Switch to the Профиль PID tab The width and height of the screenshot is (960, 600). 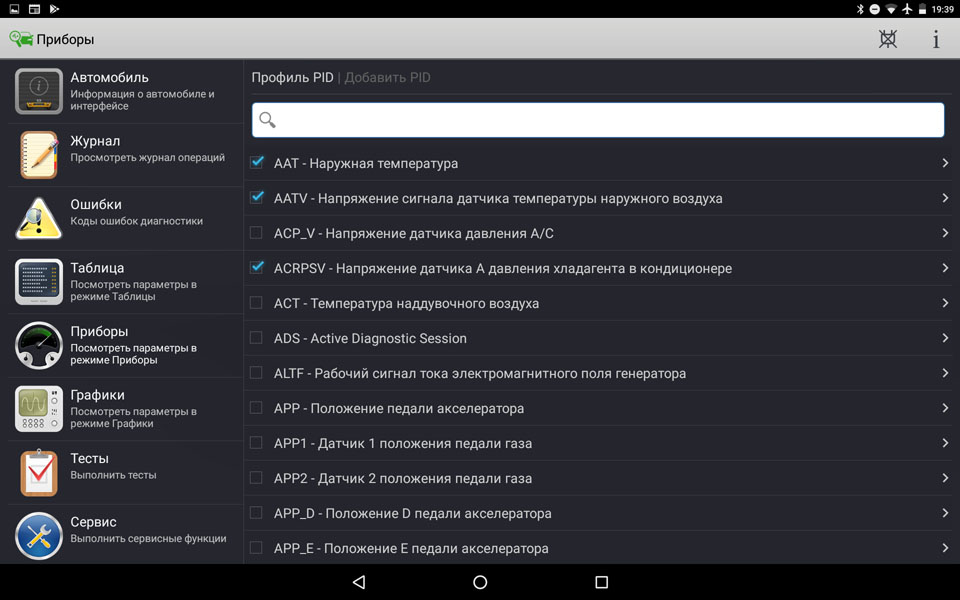click(290, 76)
